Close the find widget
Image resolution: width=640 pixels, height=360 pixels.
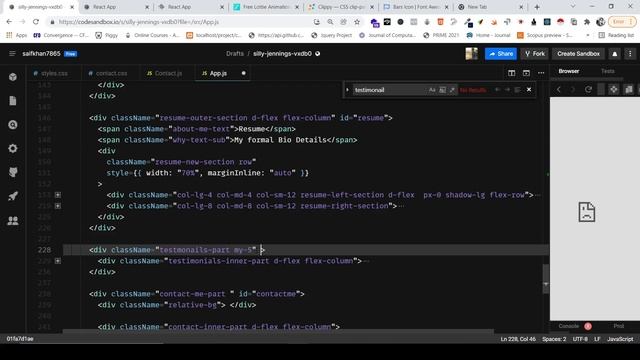pos(529,90)
